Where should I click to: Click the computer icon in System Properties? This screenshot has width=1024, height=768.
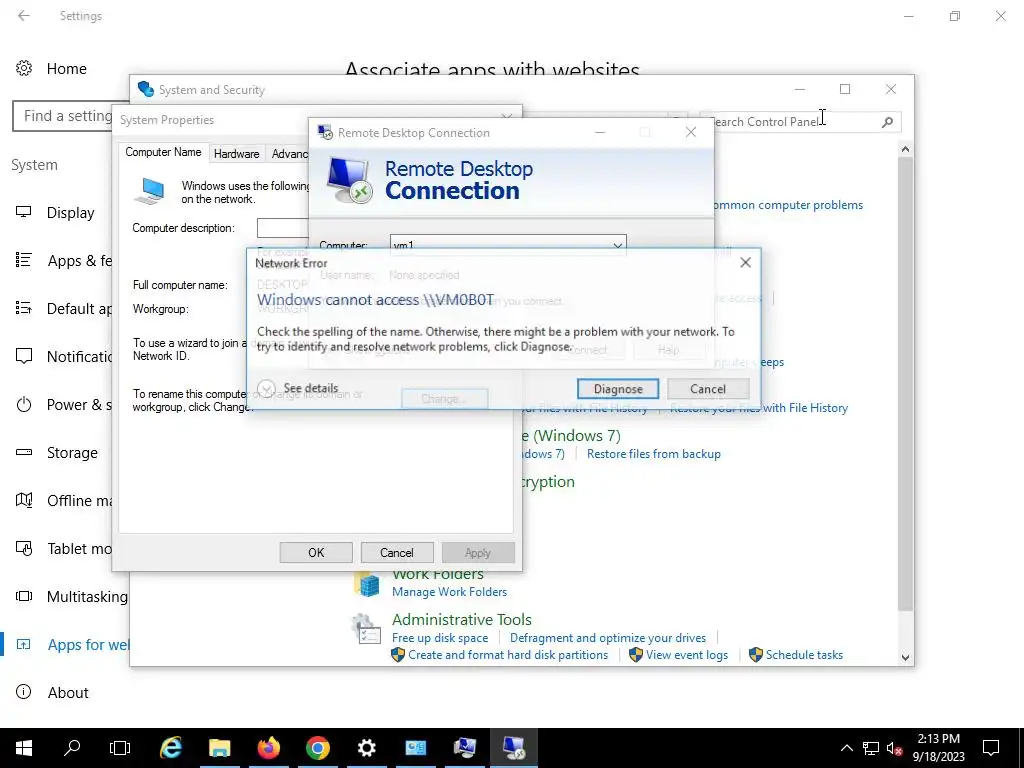click(x=150, y=191)
